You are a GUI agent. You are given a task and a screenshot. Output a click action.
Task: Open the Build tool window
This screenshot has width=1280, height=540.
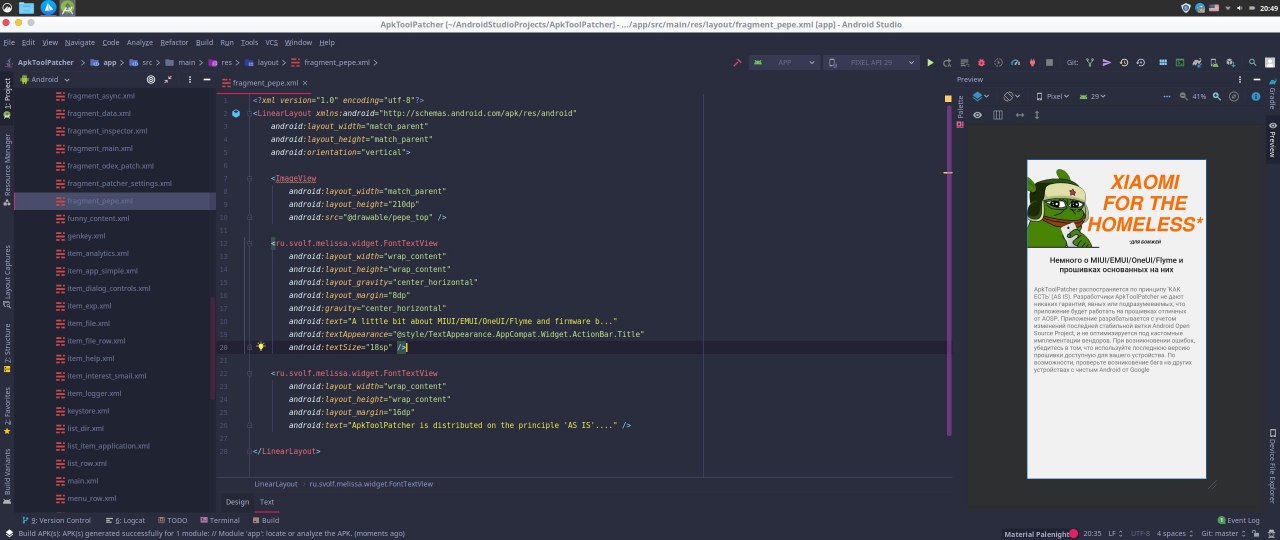(266, 521)
